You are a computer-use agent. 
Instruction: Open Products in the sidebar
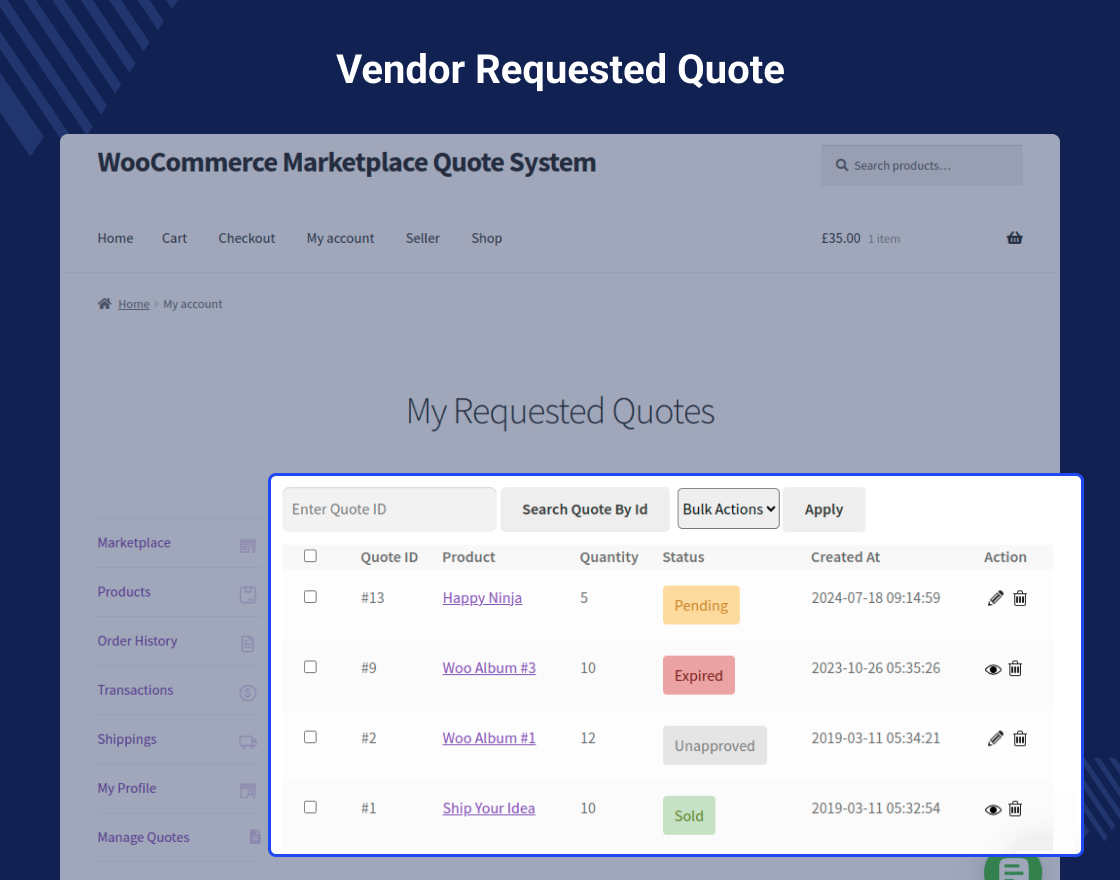124,591
